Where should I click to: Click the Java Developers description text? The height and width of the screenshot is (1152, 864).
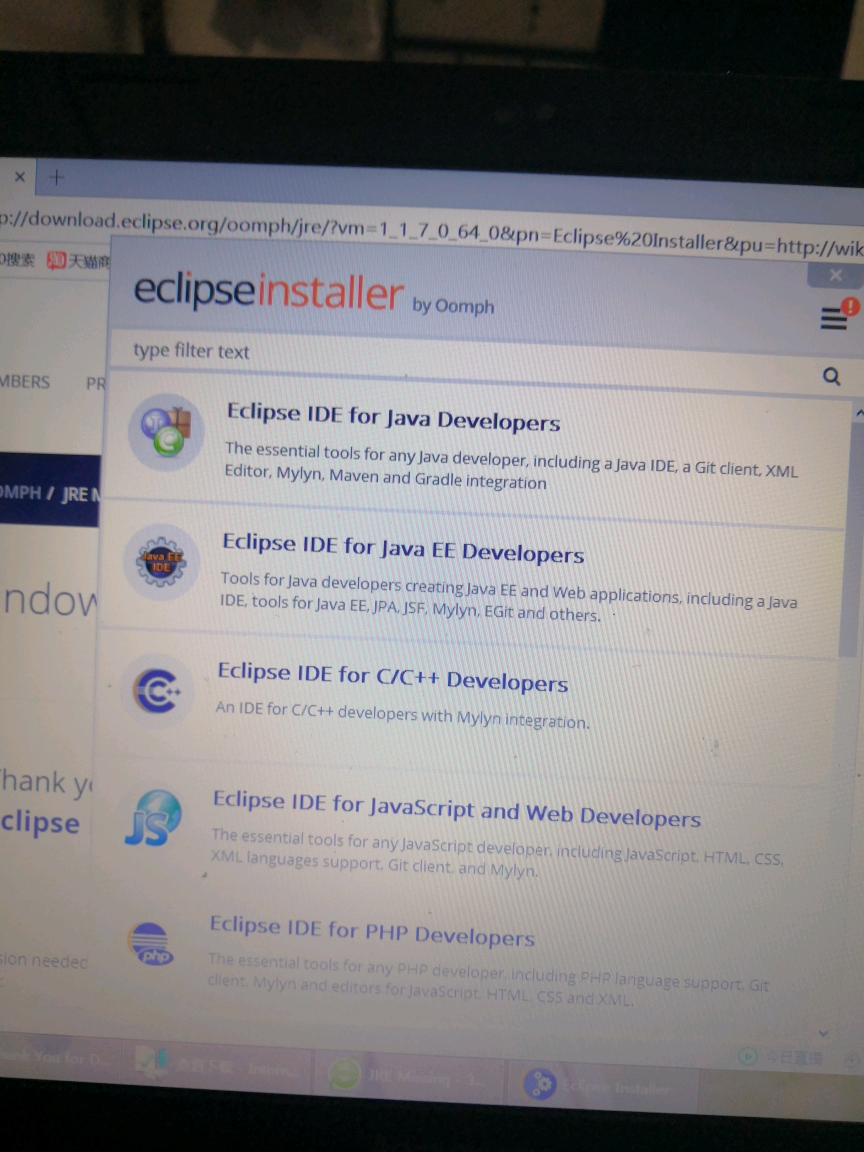pos(510,466)
